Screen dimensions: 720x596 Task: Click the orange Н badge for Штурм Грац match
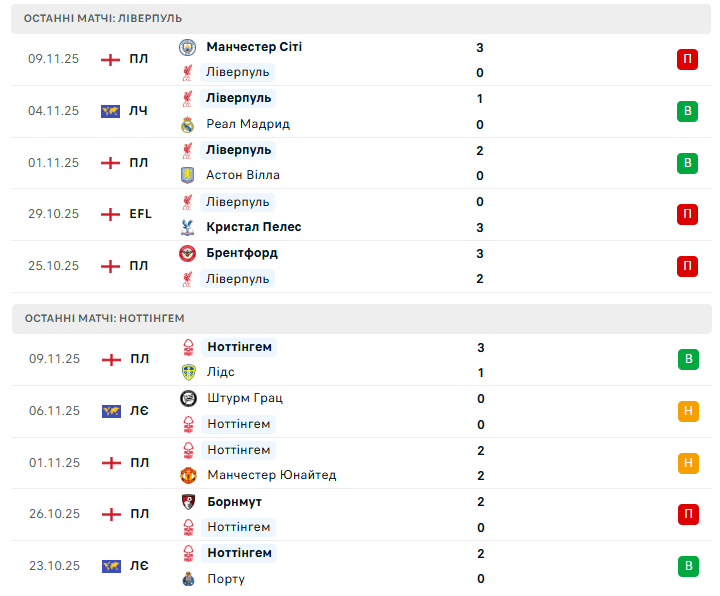[x=687, y=411]
